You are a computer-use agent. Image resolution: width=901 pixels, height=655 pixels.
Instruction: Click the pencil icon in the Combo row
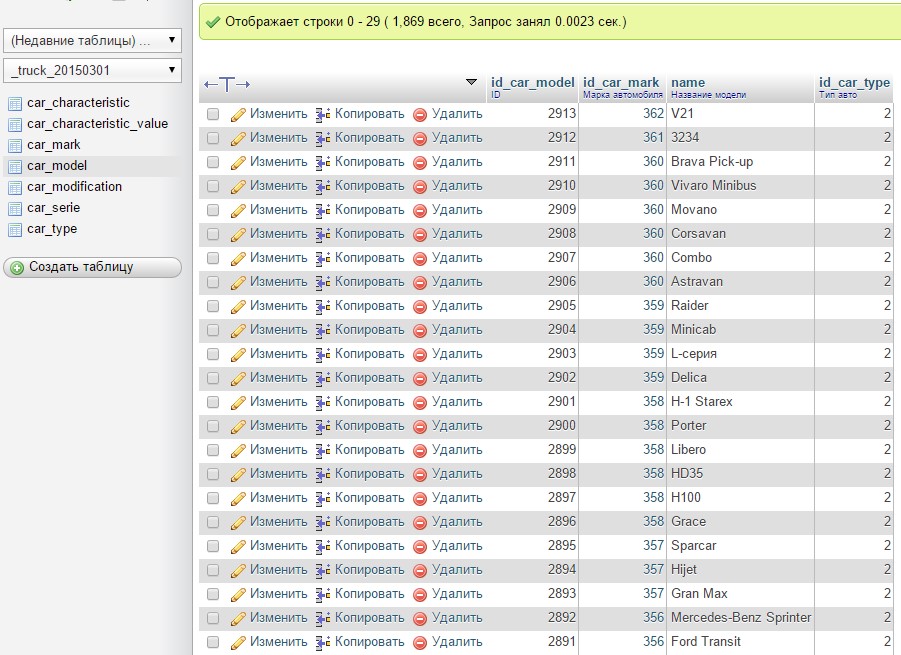238,259
